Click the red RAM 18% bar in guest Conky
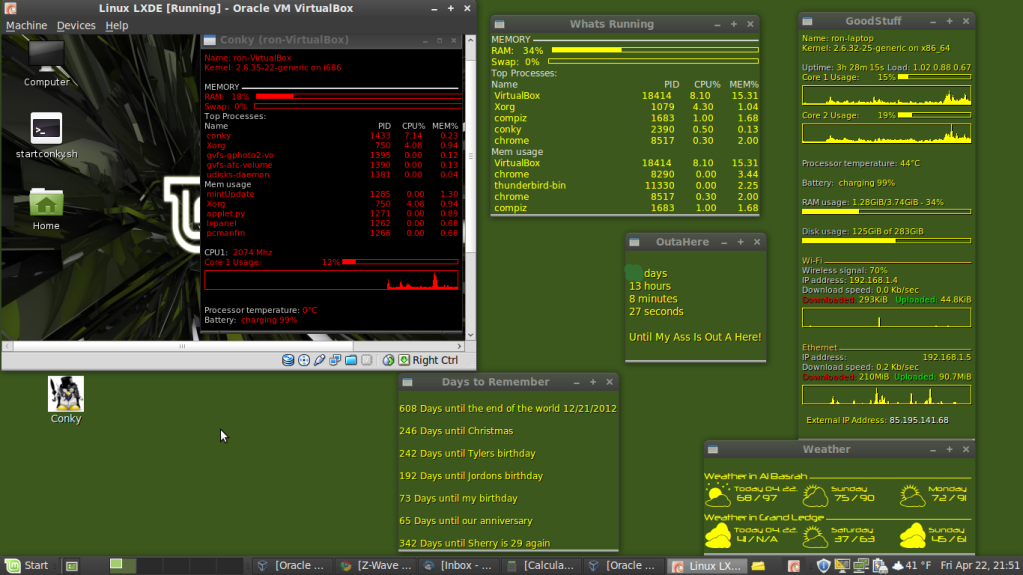 (358, 97)
